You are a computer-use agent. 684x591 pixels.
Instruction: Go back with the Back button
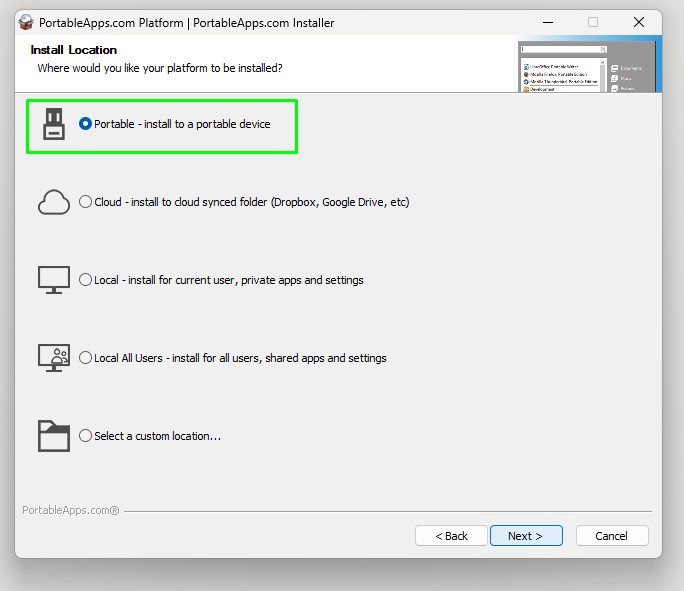451,536
